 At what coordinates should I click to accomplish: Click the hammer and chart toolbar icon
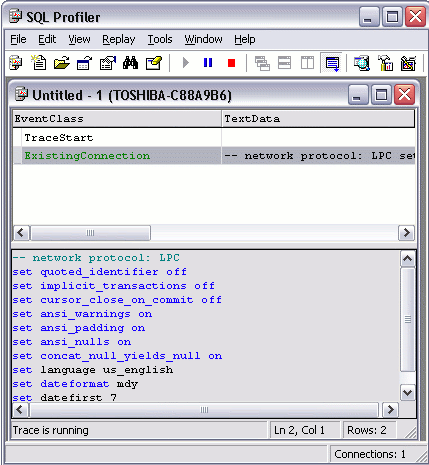tap(385, 63)
